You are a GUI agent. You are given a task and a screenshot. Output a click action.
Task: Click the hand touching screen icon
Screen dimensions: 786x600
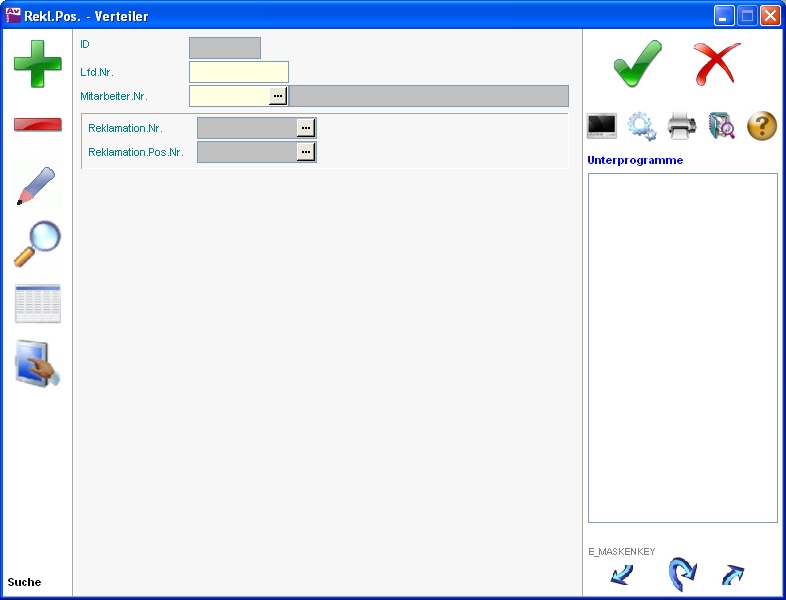(37, 364)
